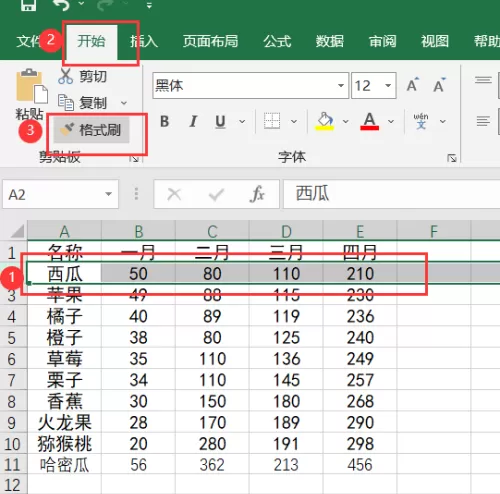
Task: Expand the 复制 dropdown arrow
Action: (x=124, y=103)
